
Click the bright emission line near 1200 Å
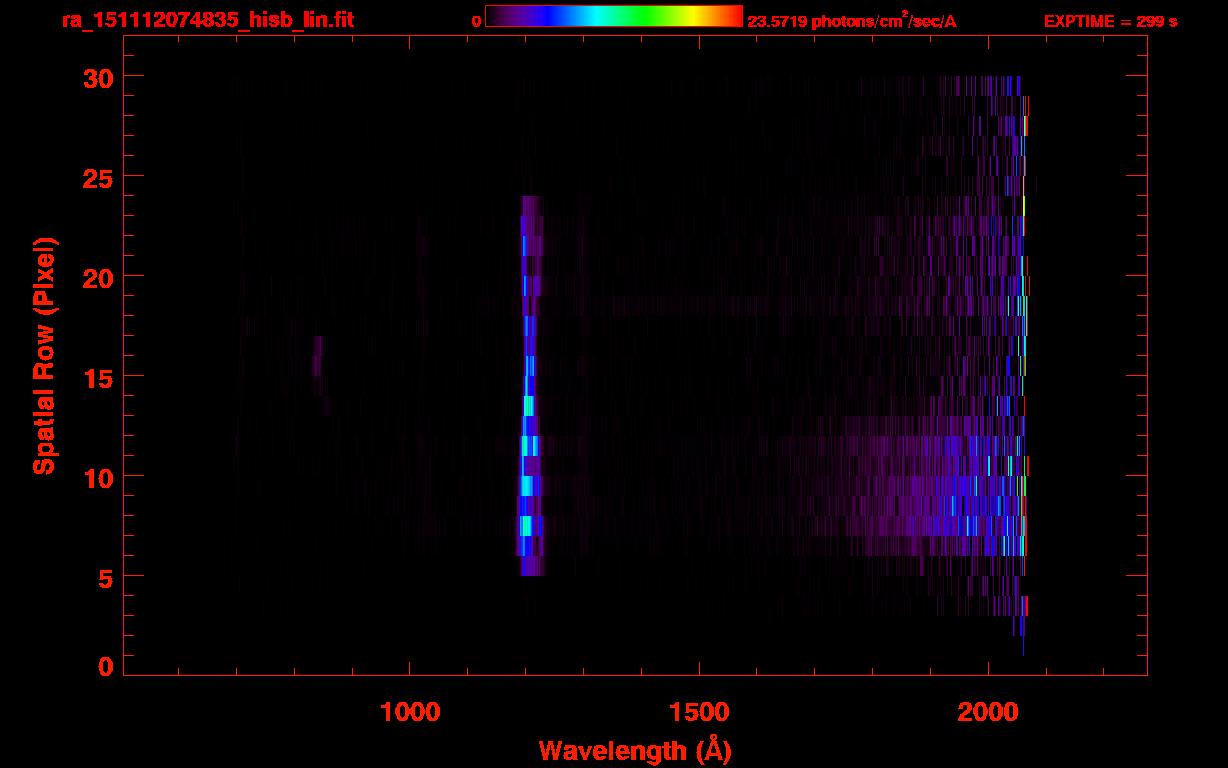click(x=529, y=386)
